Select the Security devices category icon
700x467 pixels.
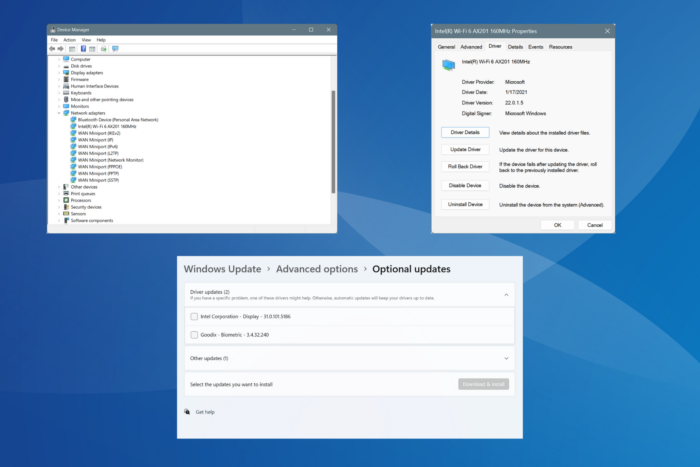(66, 207)
